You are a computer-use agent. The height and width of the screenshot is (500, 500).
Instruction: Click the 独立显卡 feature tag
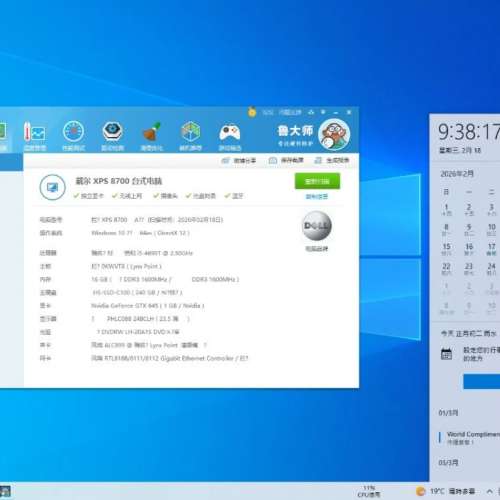coord(89,196)
